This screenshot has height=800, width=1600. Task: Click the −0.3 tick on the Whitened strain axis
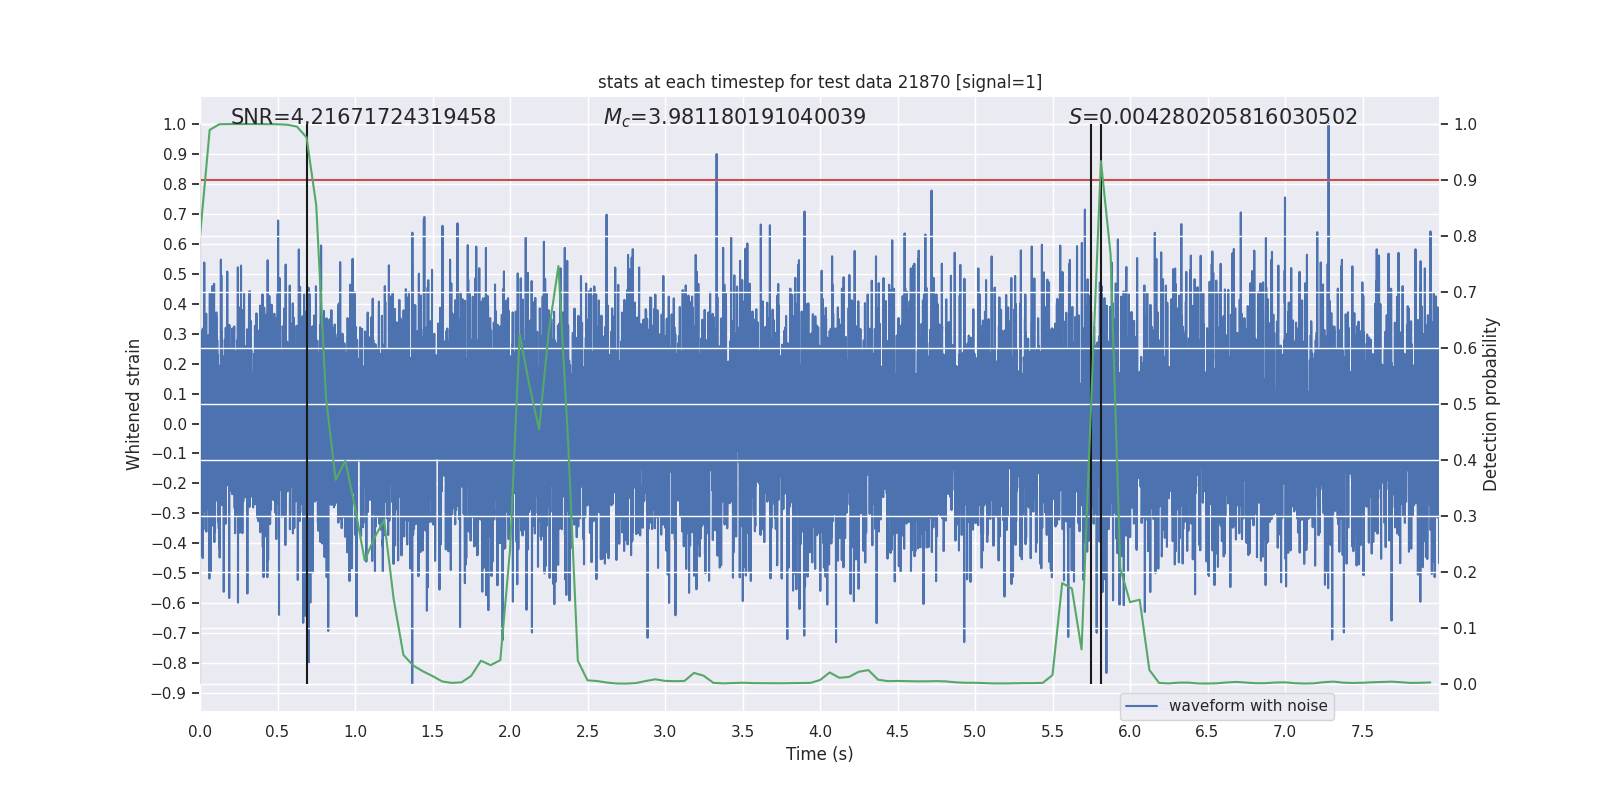tap(169, 514)
